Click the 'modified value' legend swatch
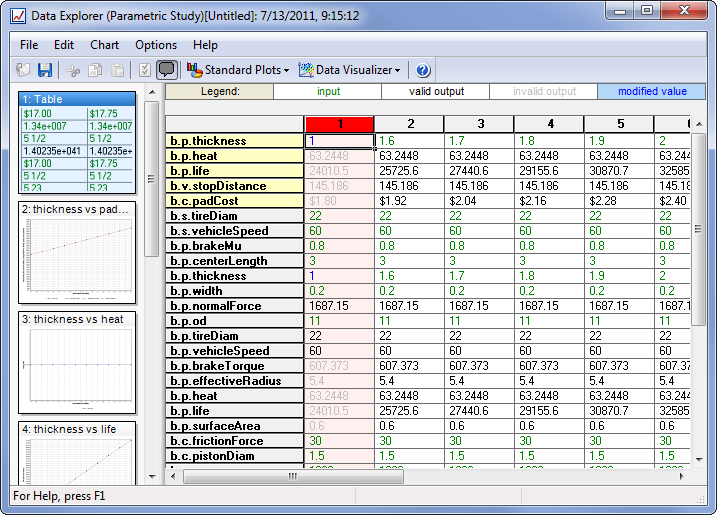 (x=651, y=91)
